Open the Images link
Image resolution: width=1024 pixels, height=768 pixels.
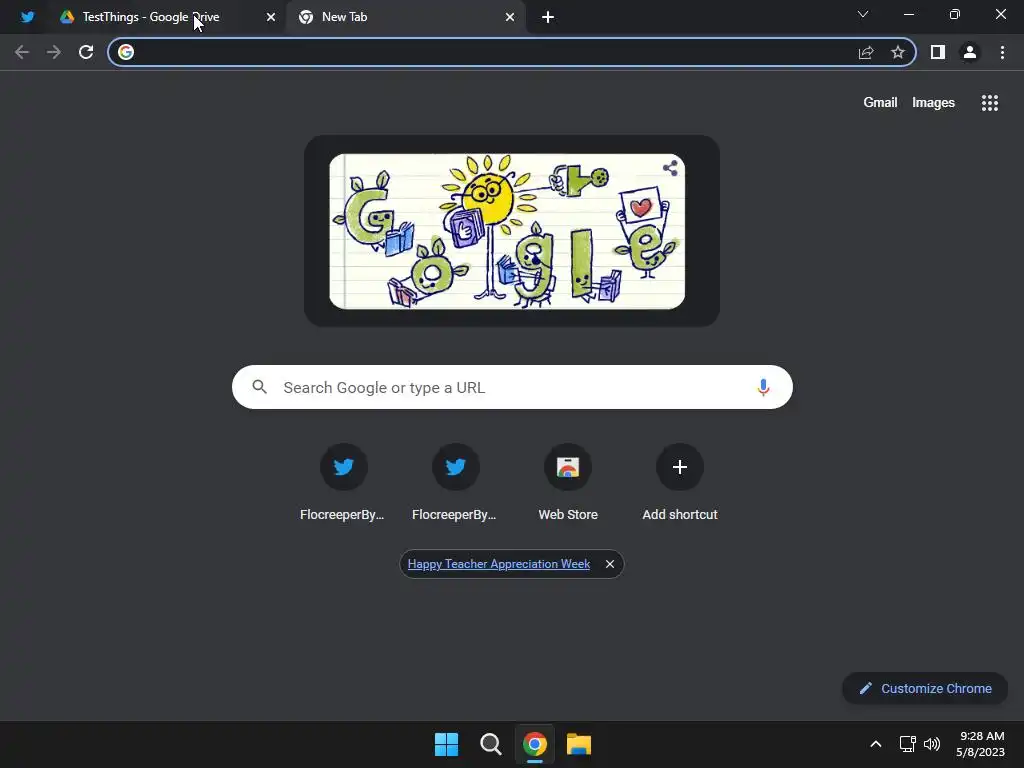(933, 103)
